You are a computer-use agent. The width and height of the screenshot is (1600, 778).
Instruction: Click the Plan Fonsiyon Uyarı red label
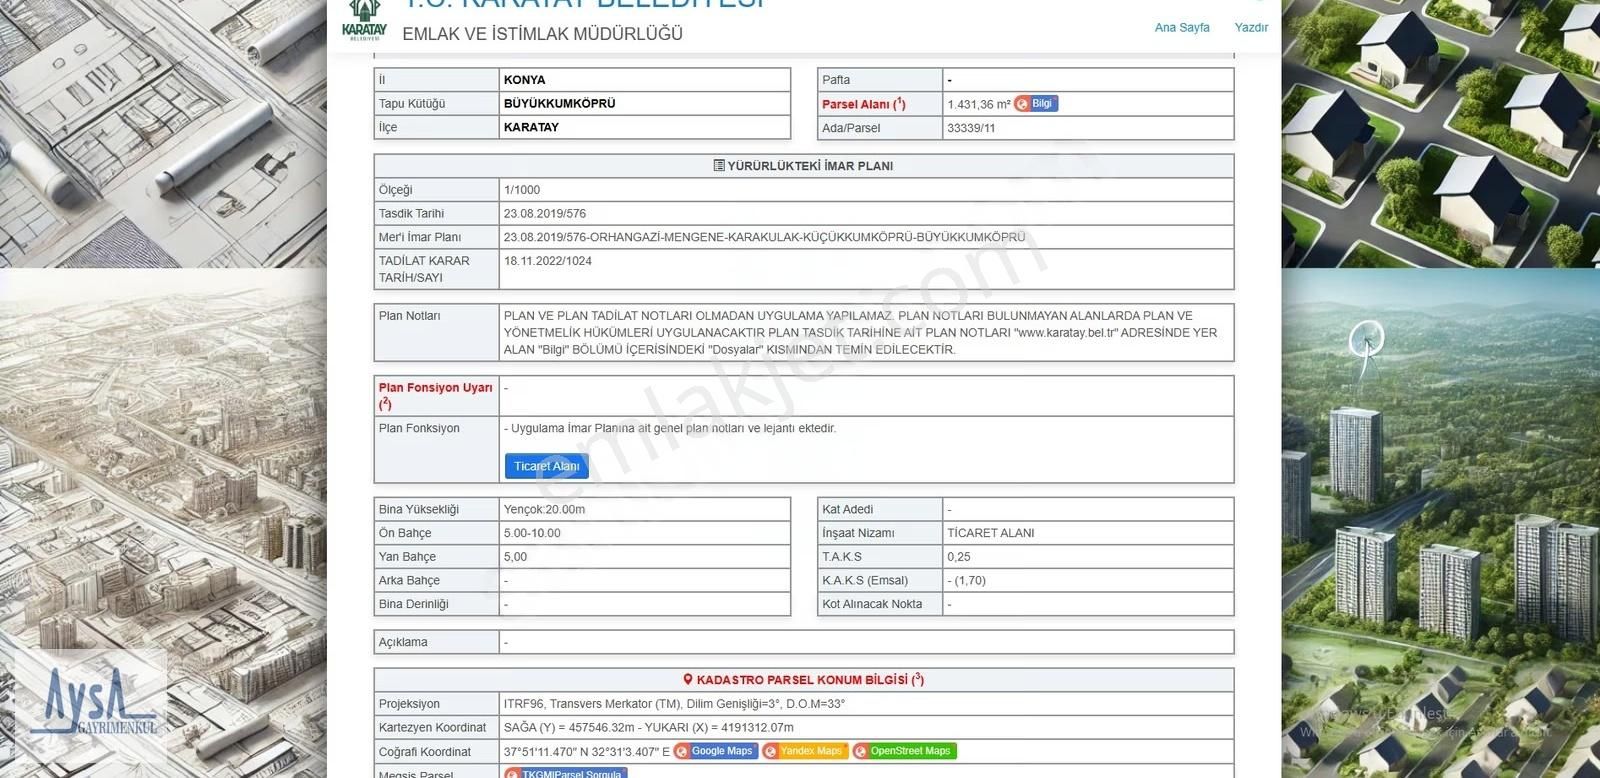[x=435, y=388]
